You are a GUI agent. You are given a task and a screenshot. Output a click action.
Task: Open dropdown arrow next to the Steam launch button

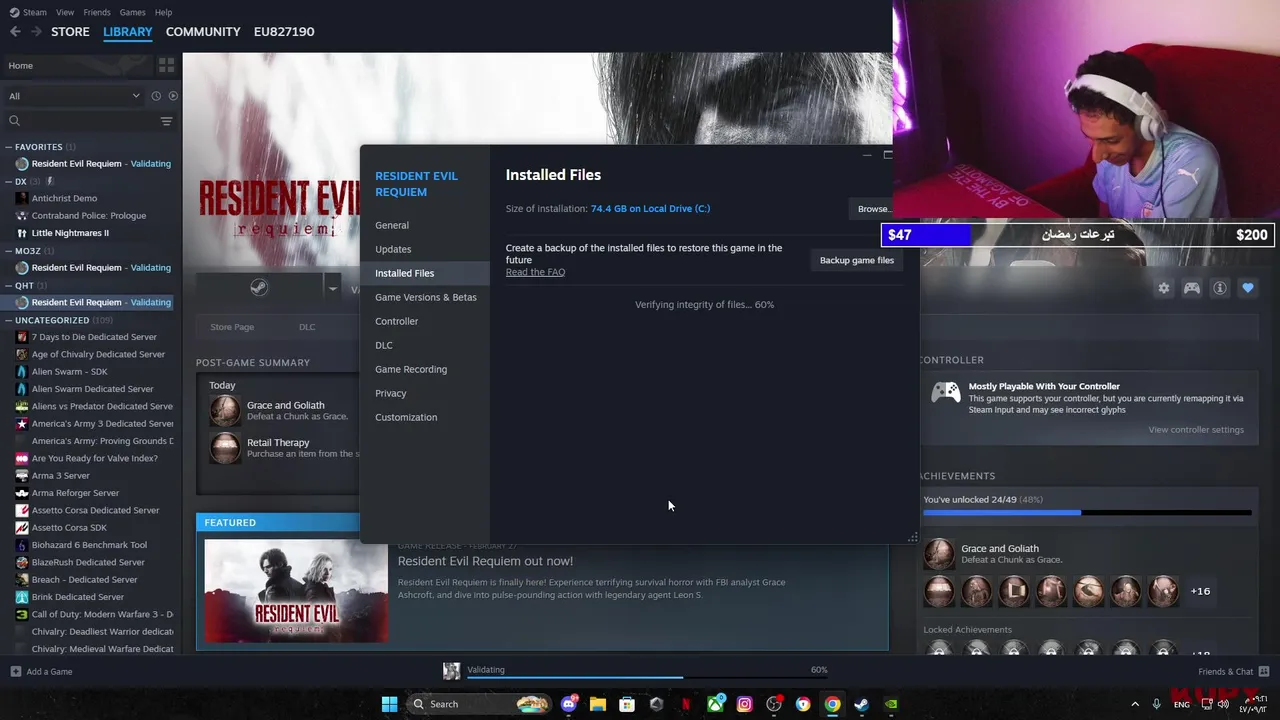[x=333, y=289]
